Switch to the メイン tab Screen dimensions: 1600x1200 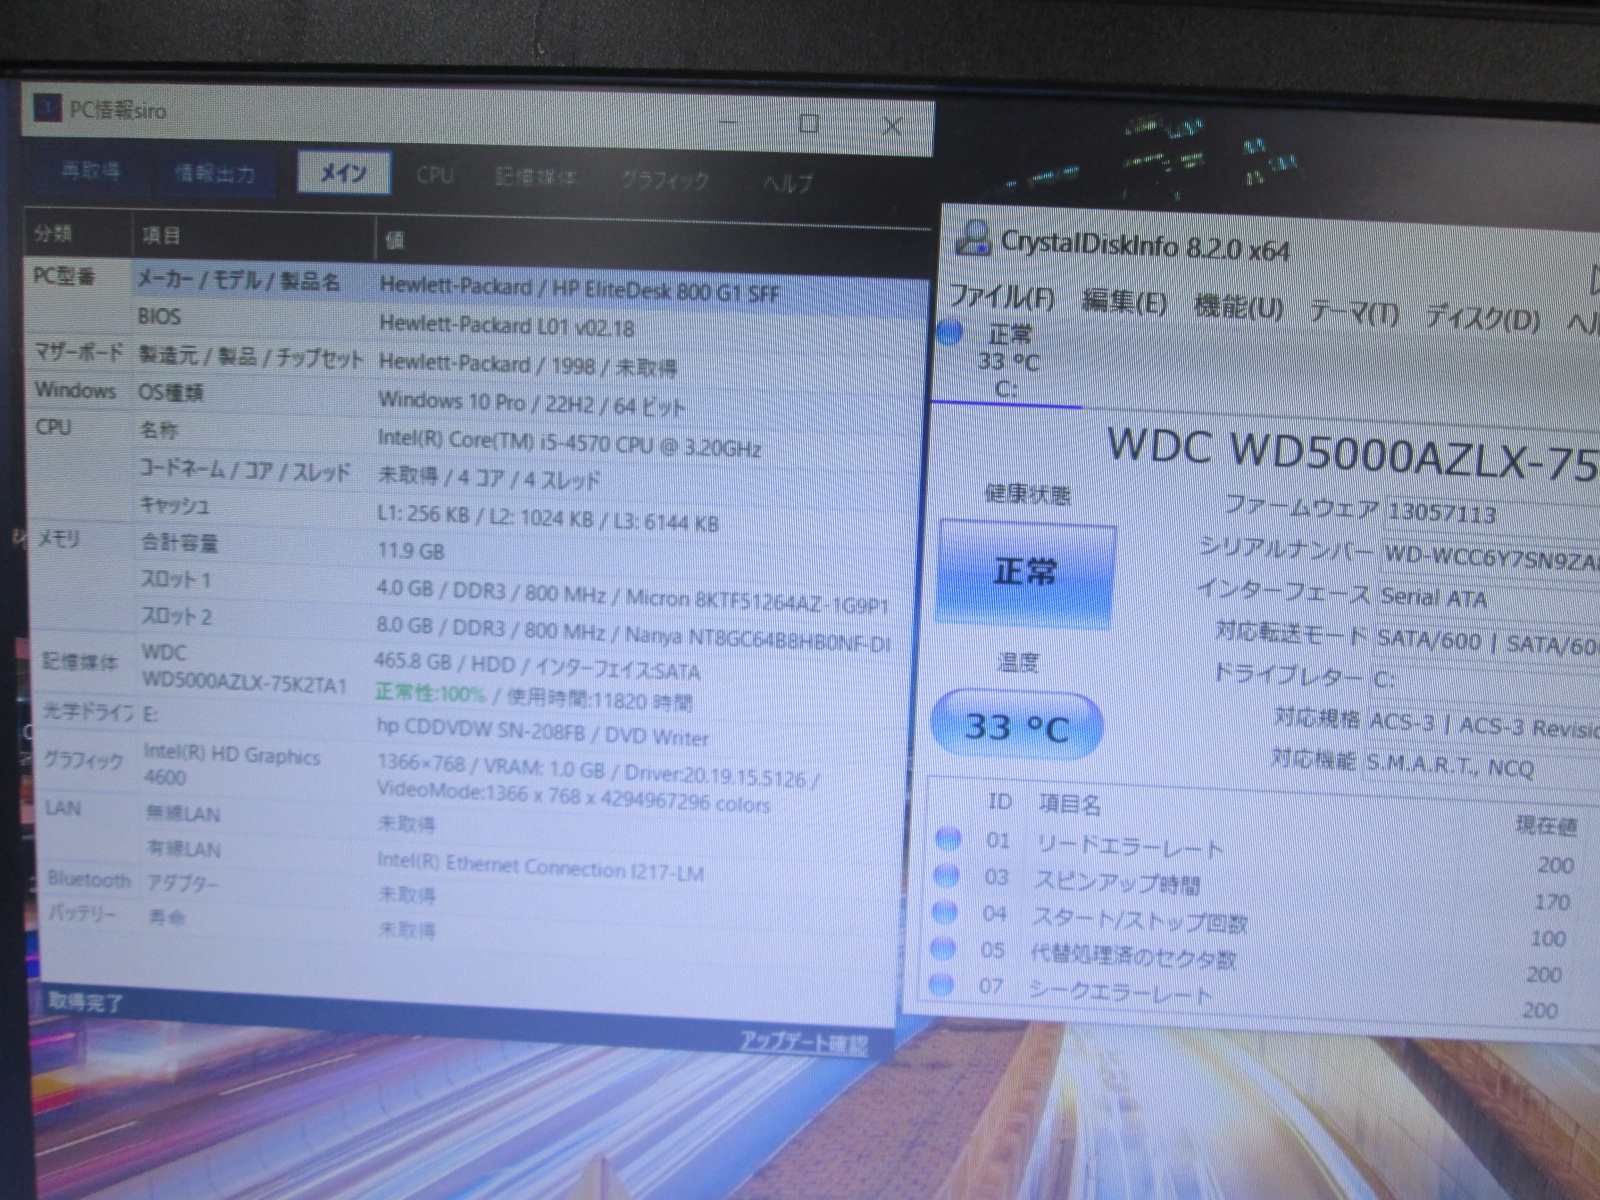pyautogui.click(x=343, y=173)
